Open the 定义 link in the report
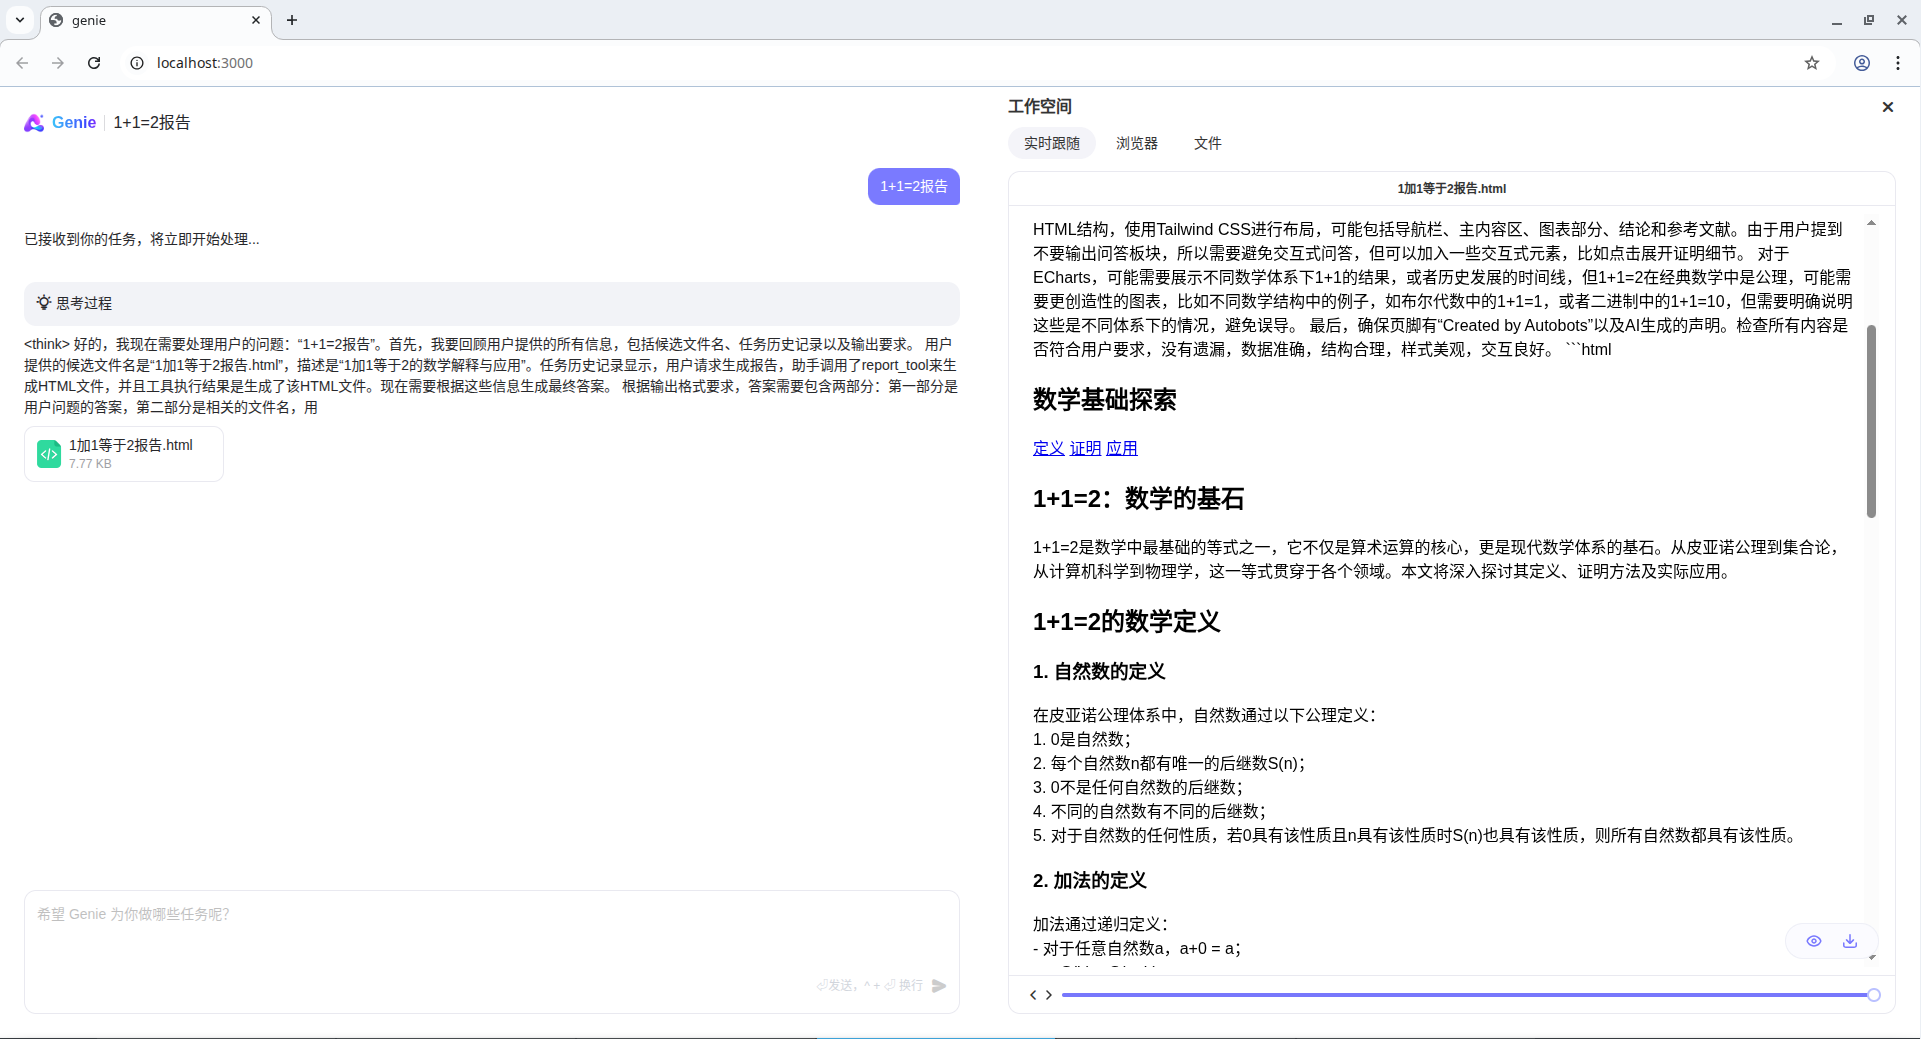Image resolution: width=1921 pixels, height=1039 pixels. [x=1047, y=448]
